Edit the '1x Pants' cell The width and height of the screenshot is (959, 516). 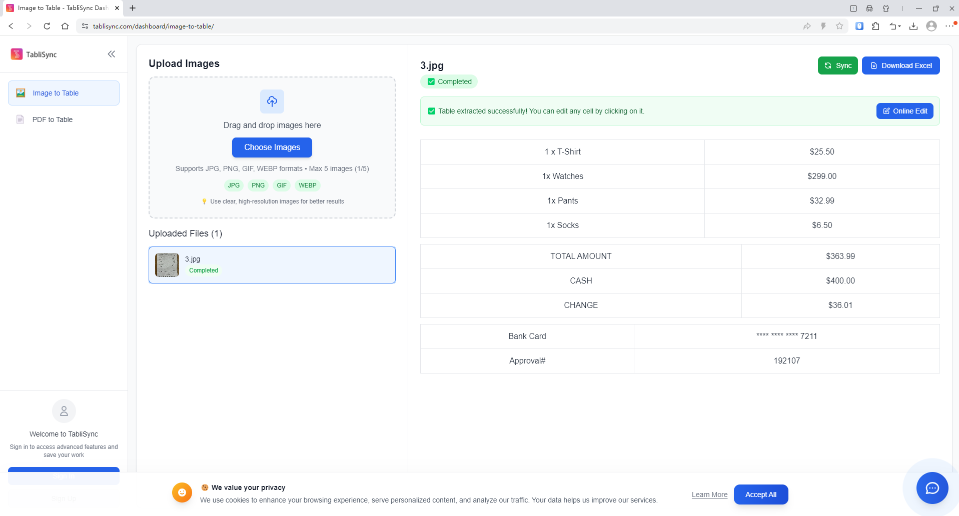tap(562, 201)
